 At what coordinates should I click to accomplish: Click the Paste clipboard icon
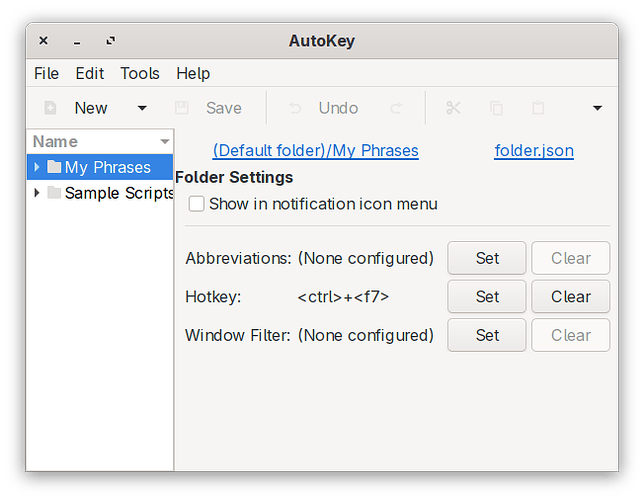tap(538, 108)
